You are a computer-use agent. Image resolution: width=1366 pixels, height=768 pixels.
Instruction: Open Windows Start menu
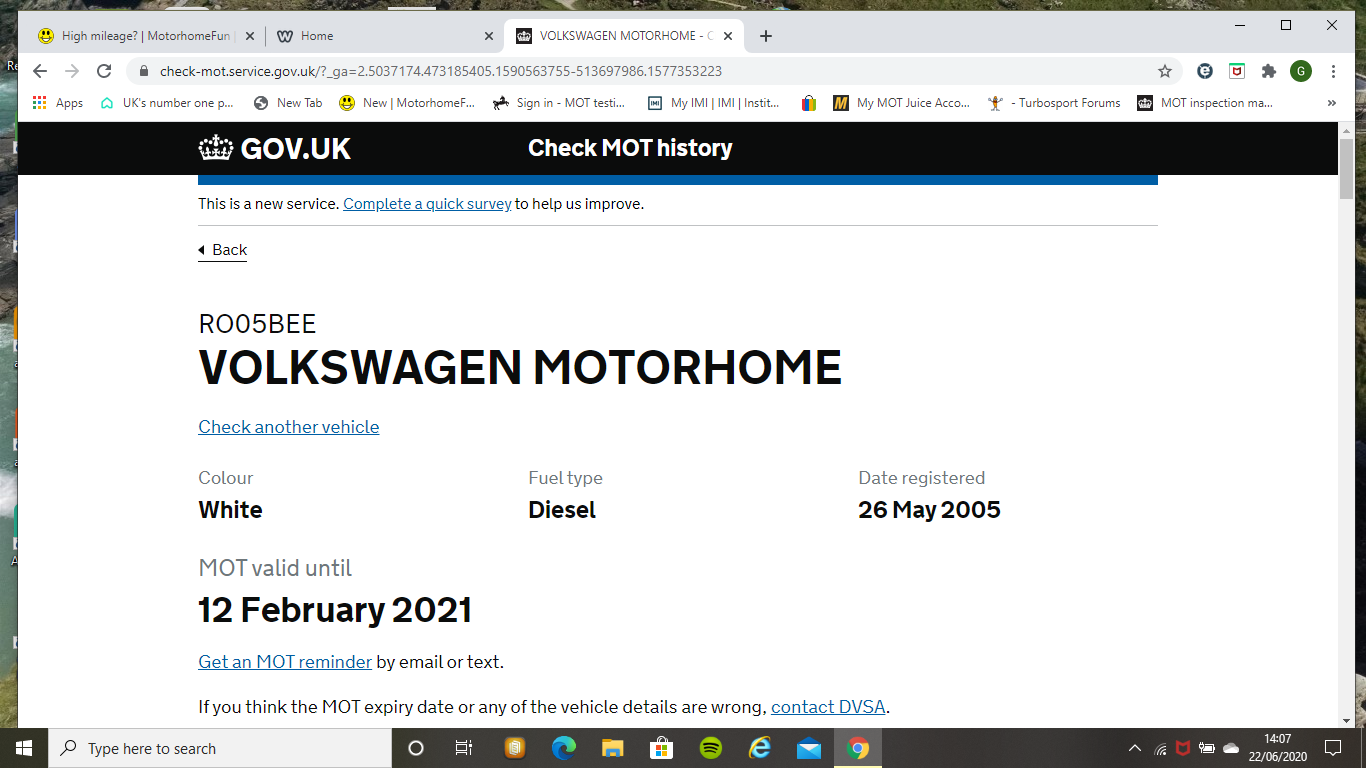pos(24,748)
